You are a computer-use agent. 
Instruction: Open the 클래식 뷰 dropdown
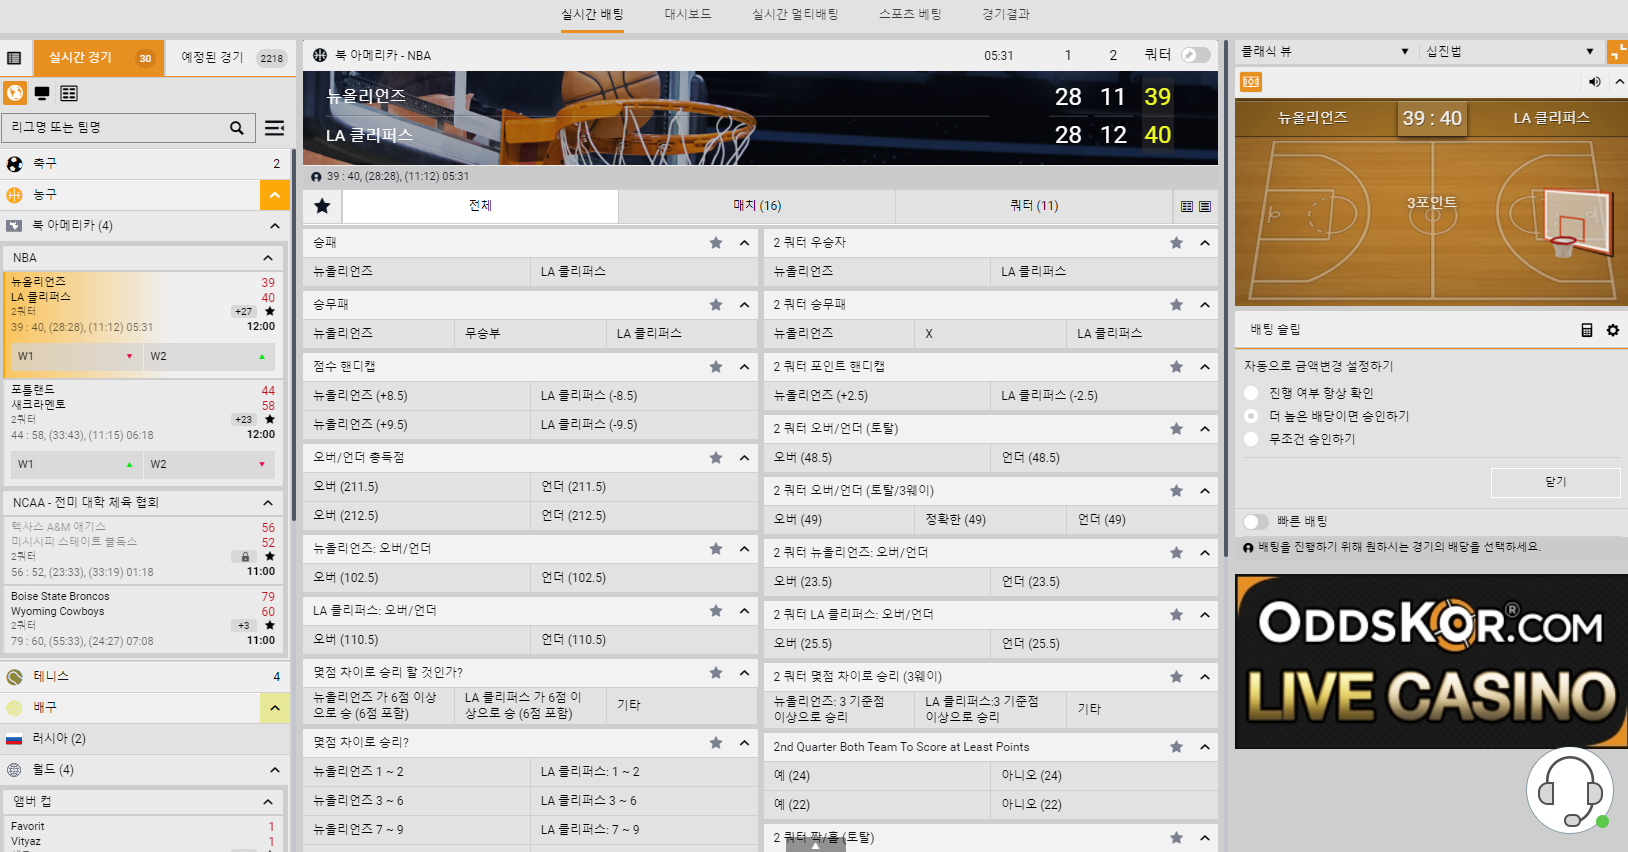point(1325,51)
